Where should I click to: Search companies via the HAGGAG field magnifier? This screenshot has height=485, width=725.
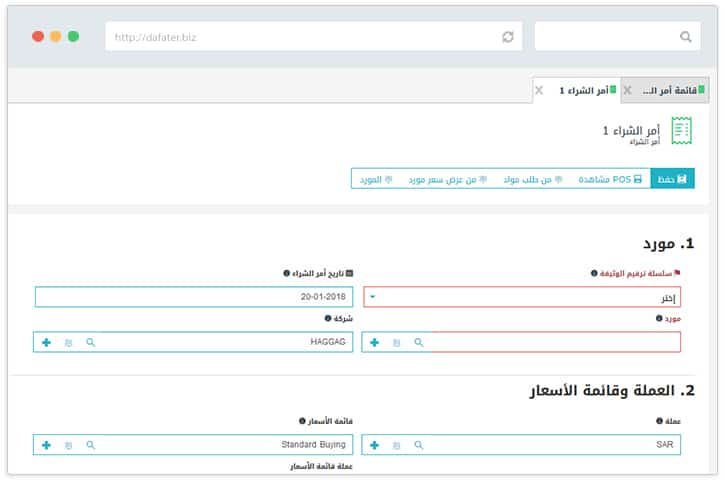[90, 342]
